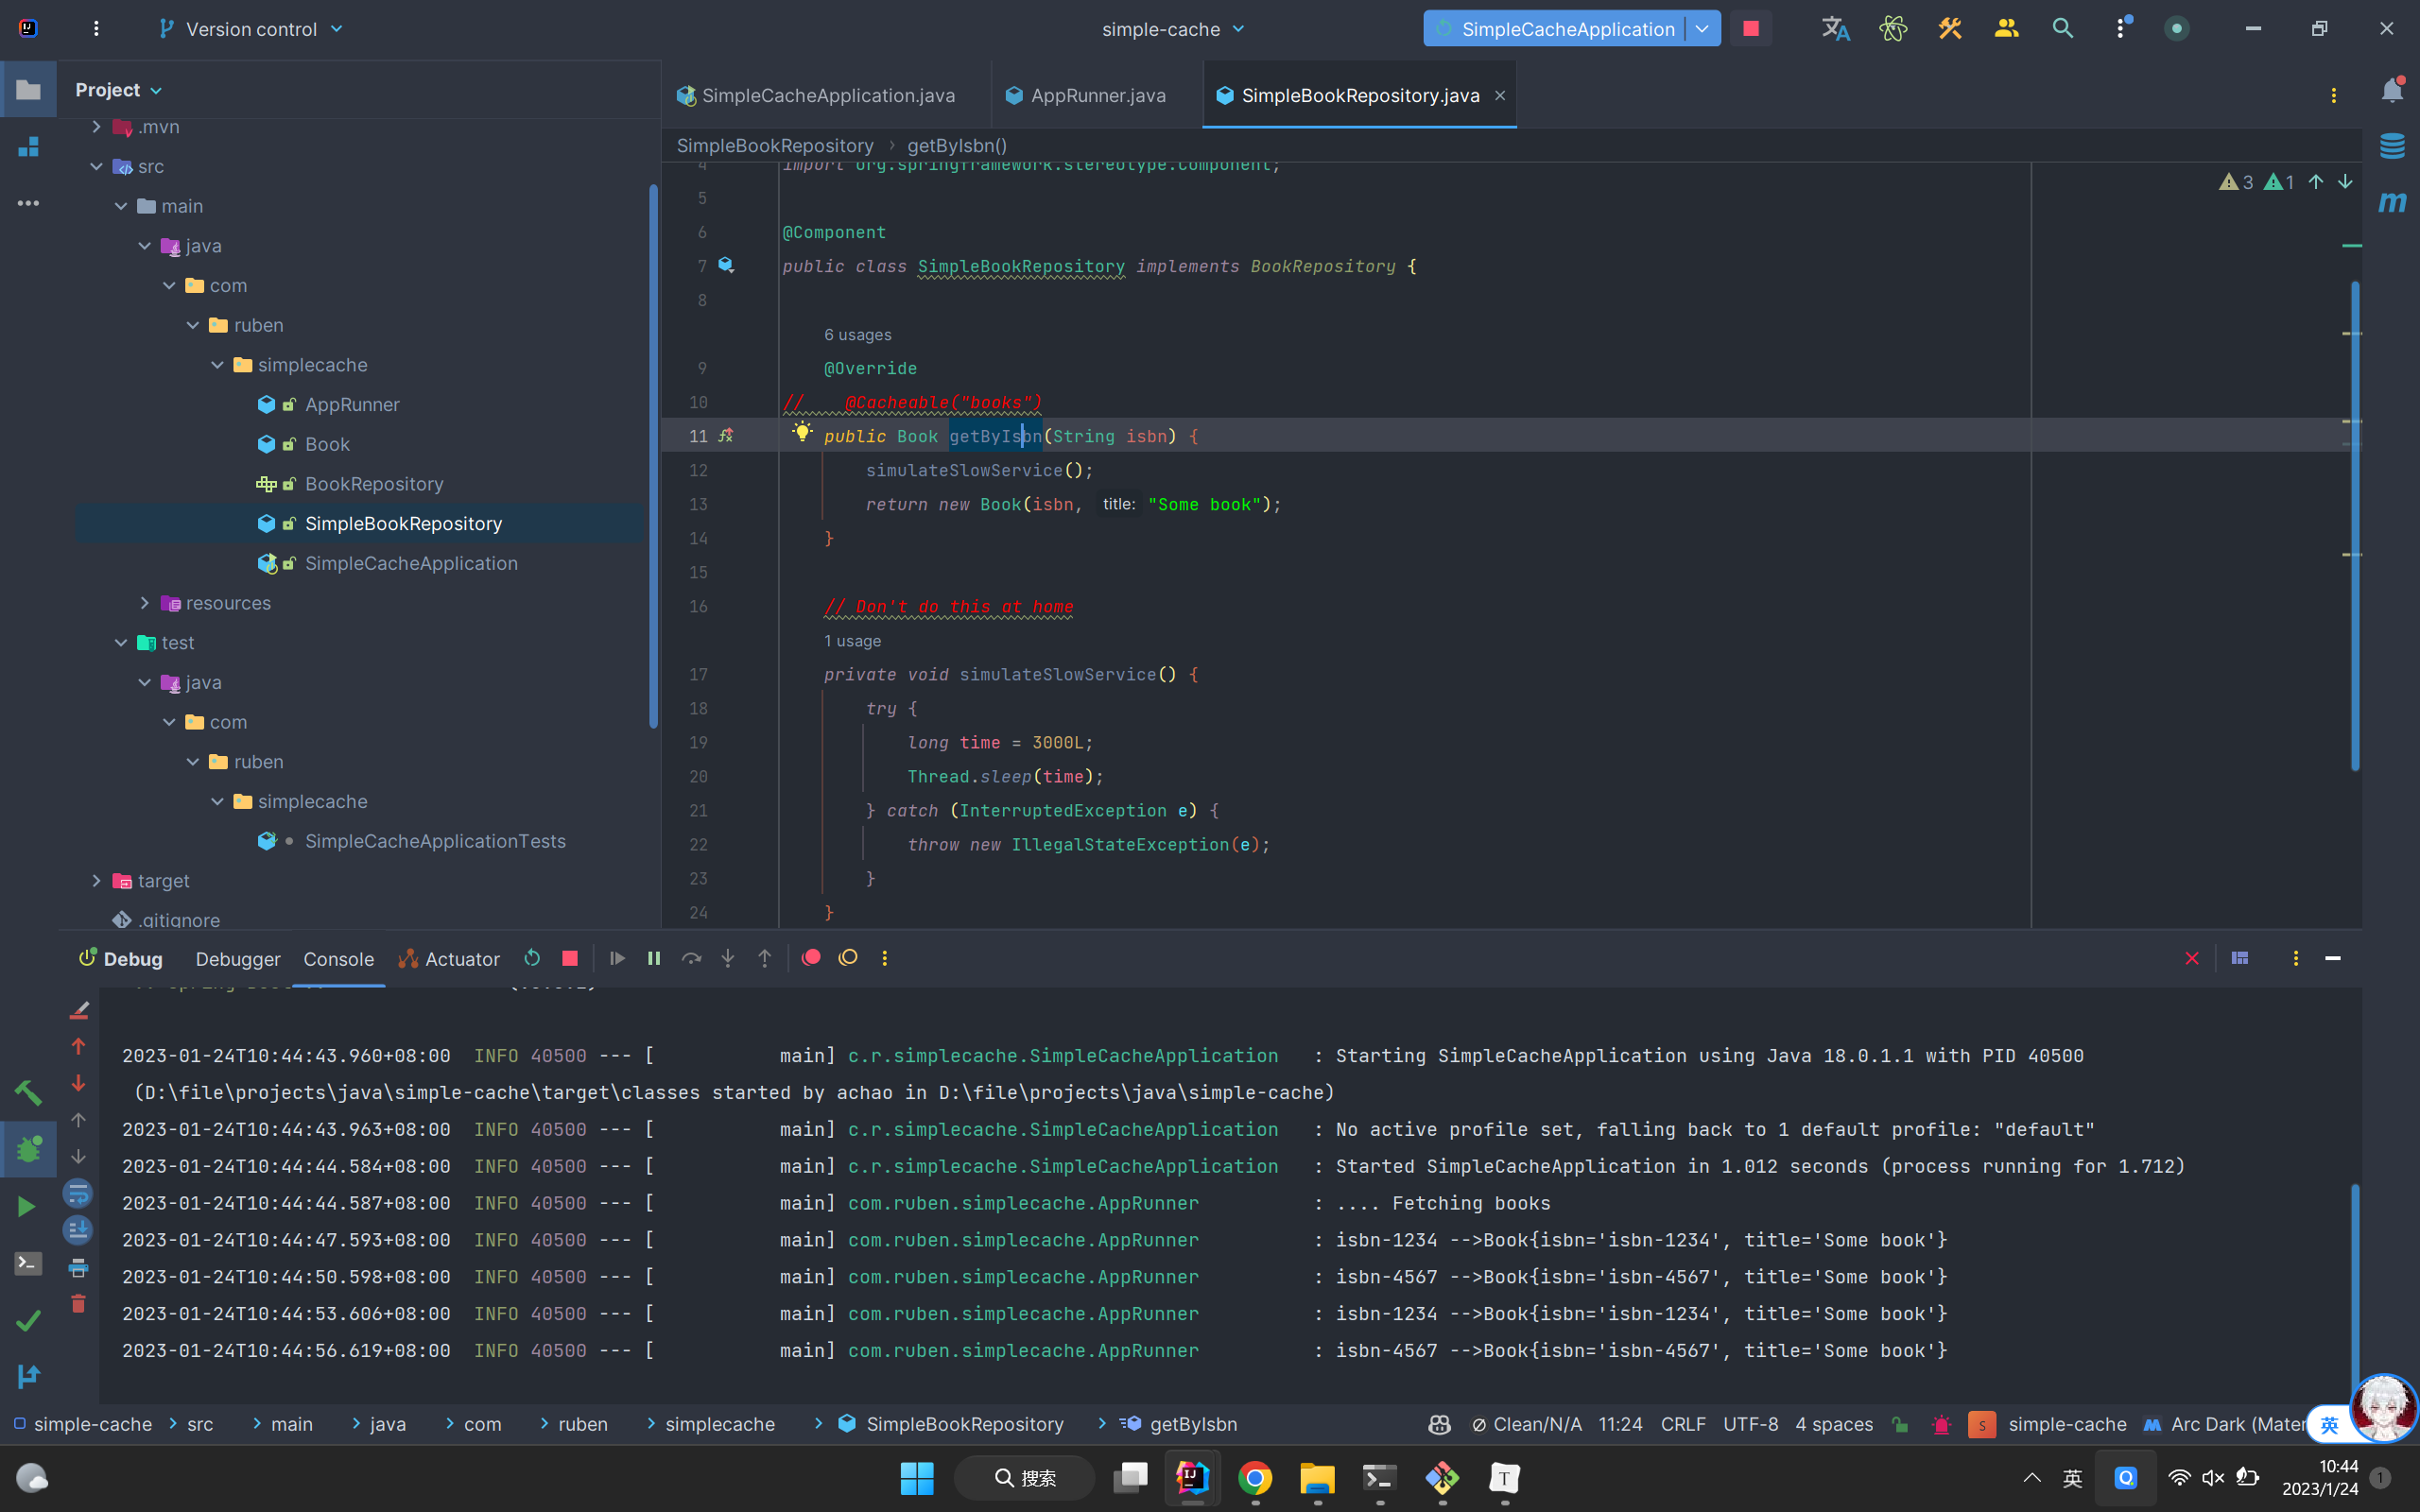Viewport: 2420px width, 1512px height.
Task: Click Step Over in debug toolbar
Action: point(691,958)
